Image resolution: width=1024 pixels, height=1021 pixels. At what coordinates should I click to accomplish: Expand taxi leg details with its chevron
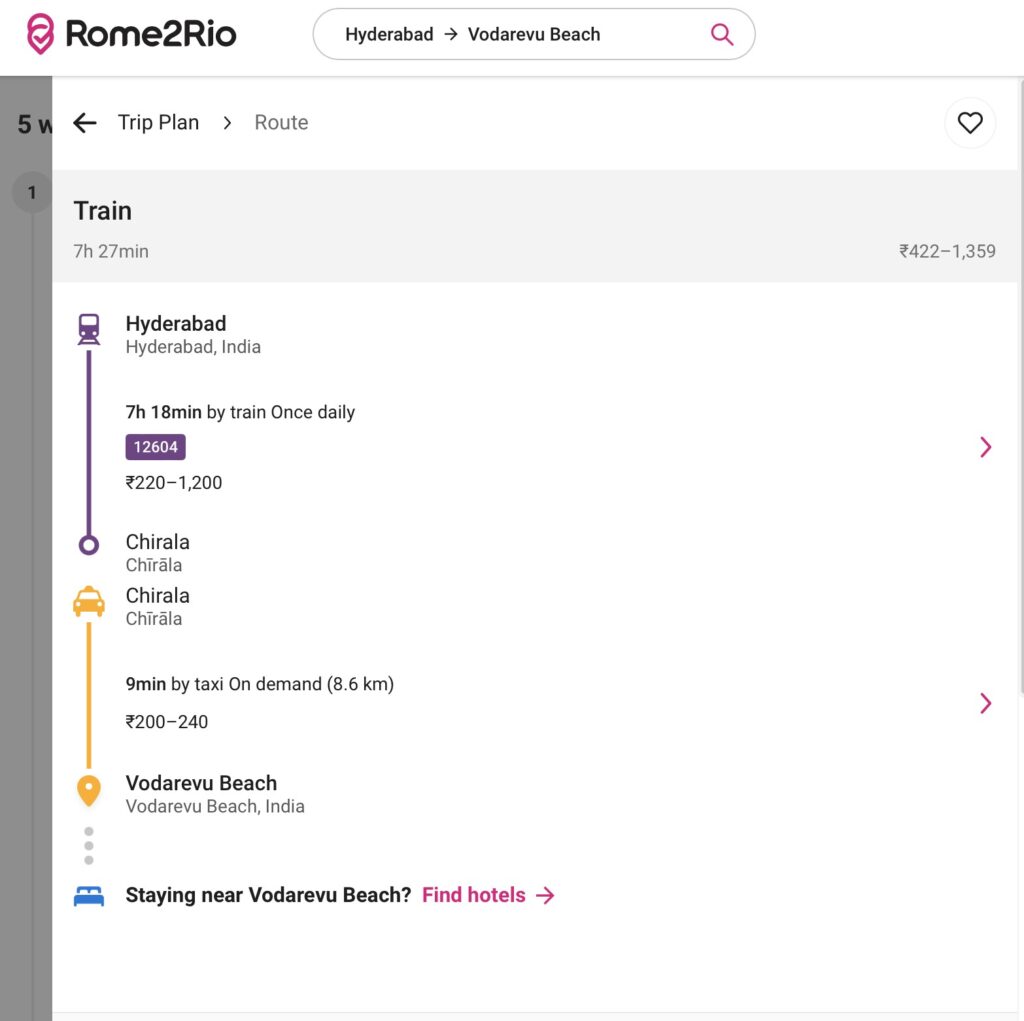(x=985, y=704)
